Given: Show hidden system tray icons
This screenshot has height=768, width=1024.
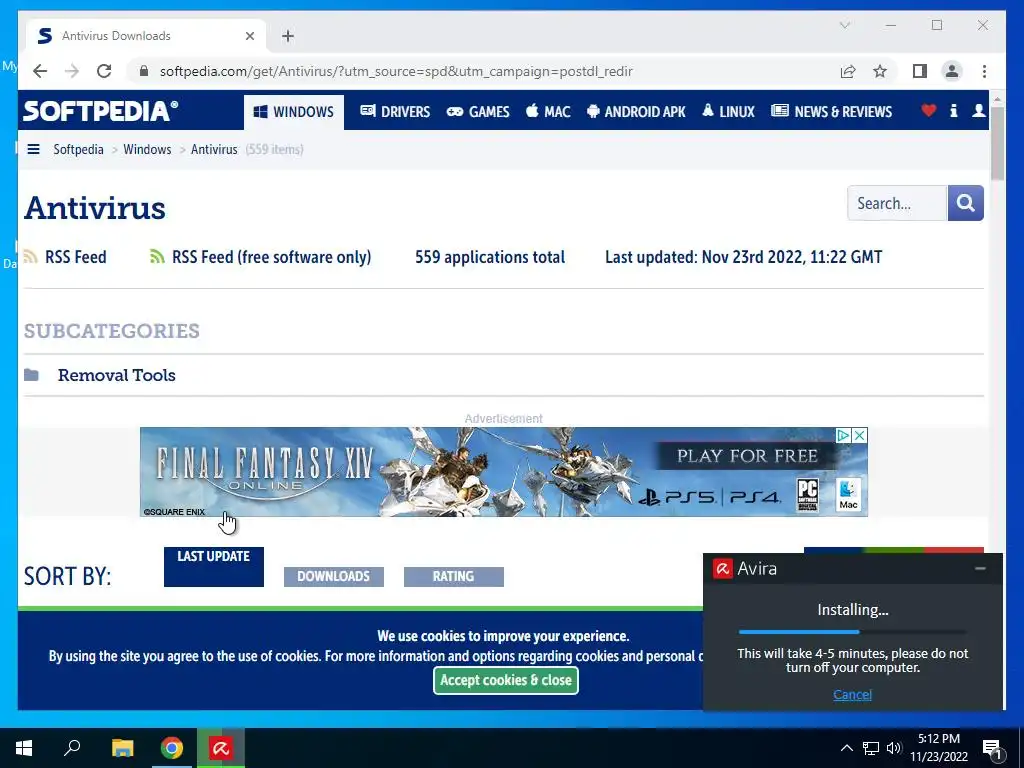Looking at the screenshot, I should [x=846, y=748].
